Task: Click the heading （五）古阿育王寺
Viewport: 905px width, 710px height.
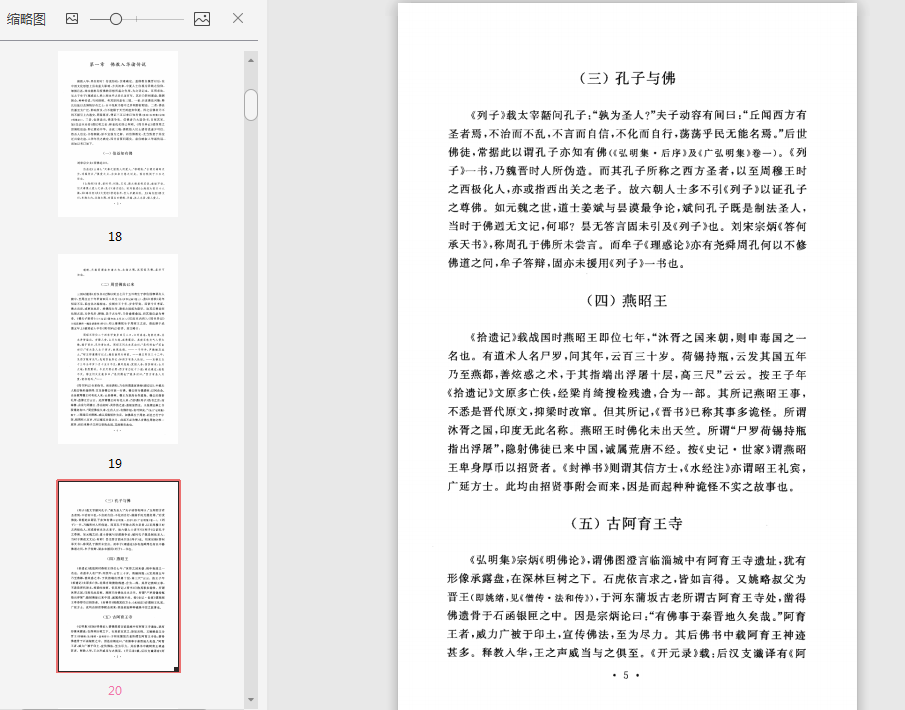Action: (x=627, y=524)
